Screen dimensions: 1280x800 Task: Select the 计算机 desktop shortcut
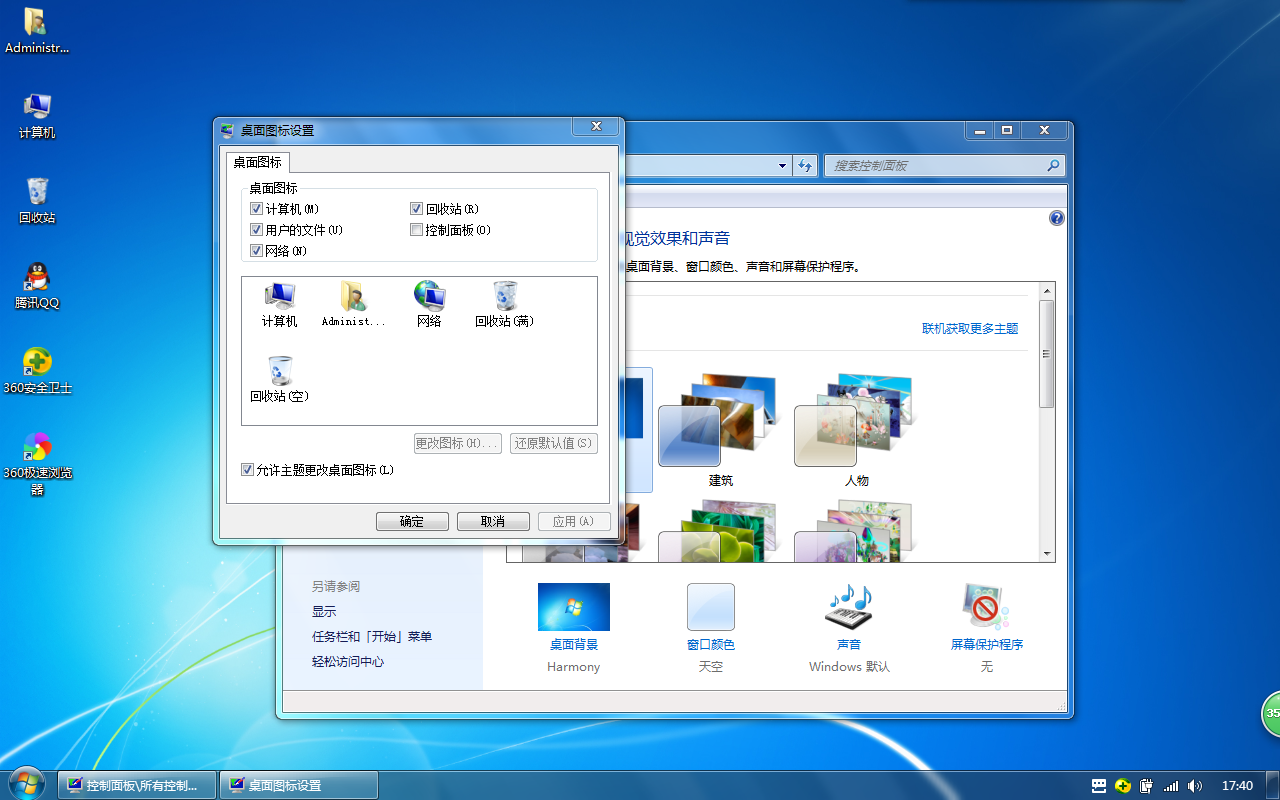click(x=37, y=115)
